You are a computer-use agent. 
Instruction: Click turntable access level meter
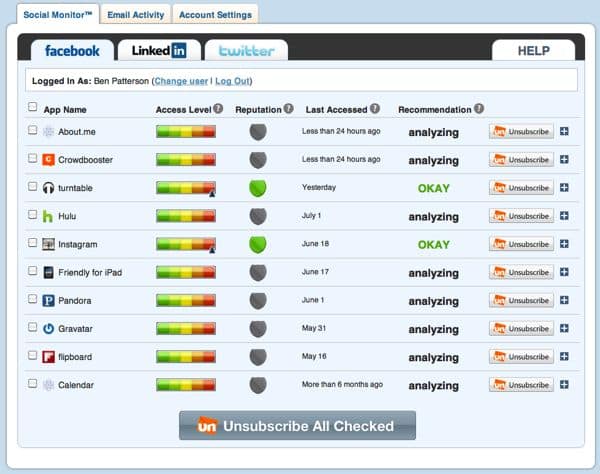(186, 188)
